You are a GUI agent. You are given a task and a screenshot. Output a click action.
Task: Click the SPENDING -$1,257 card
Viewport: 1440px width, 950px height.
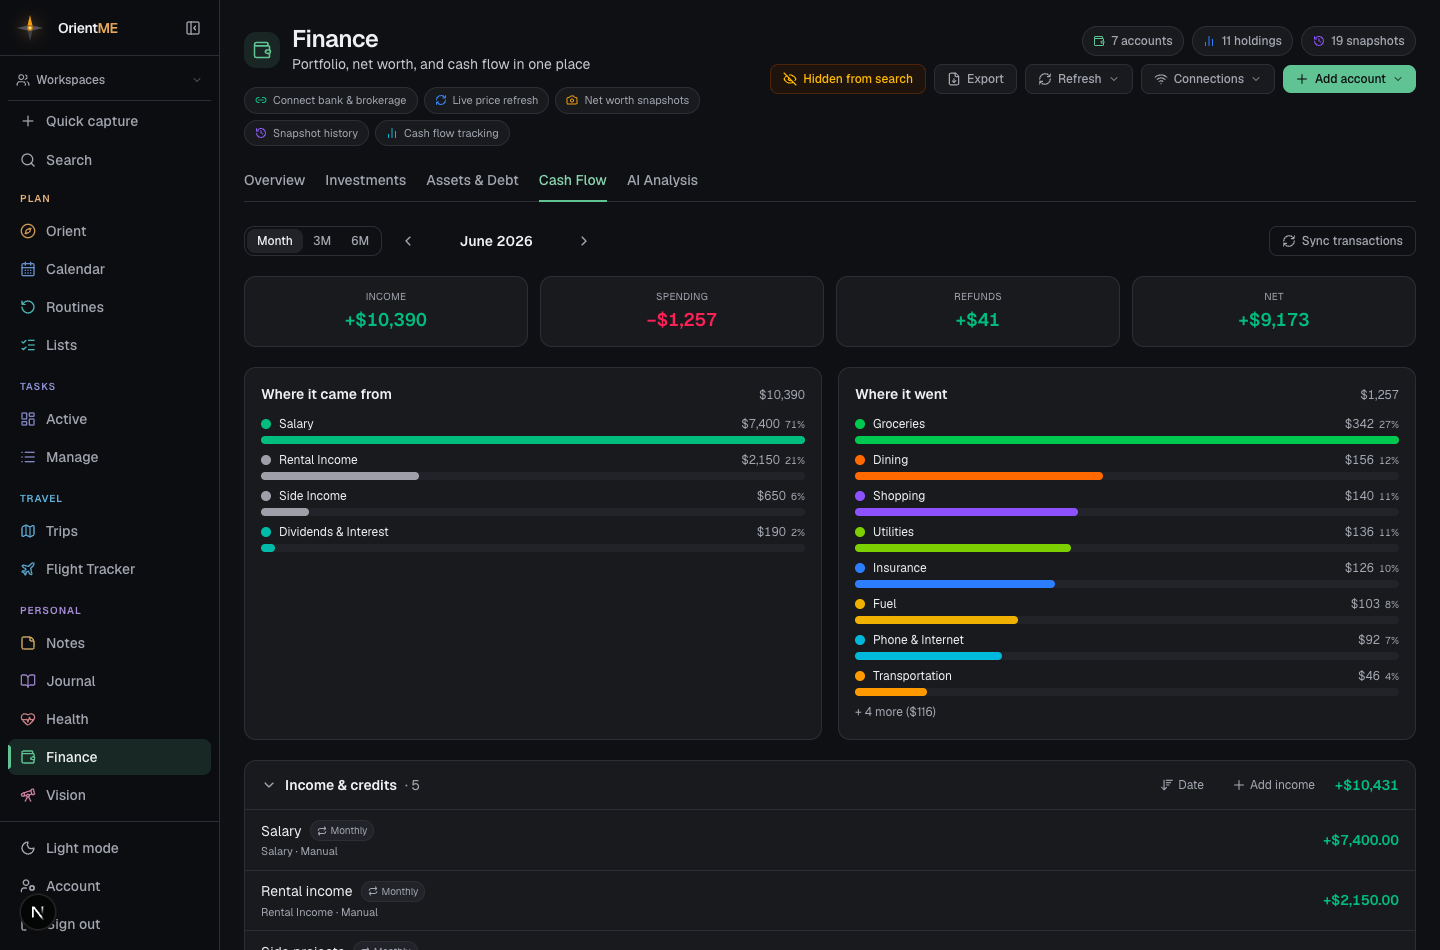click(x=682, y=312)
